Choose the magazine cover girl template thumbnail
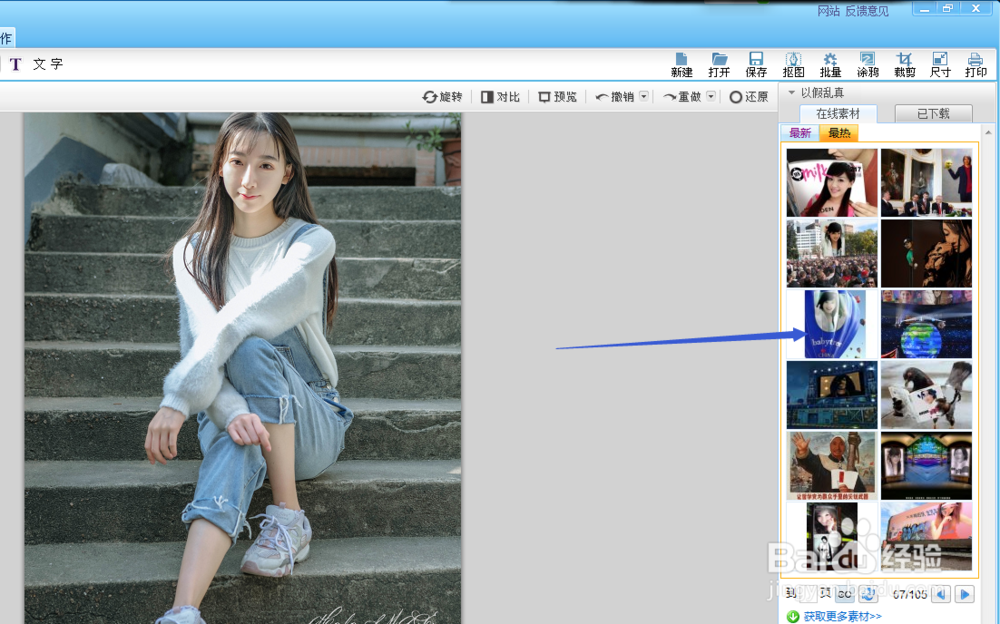 [832, 183]
